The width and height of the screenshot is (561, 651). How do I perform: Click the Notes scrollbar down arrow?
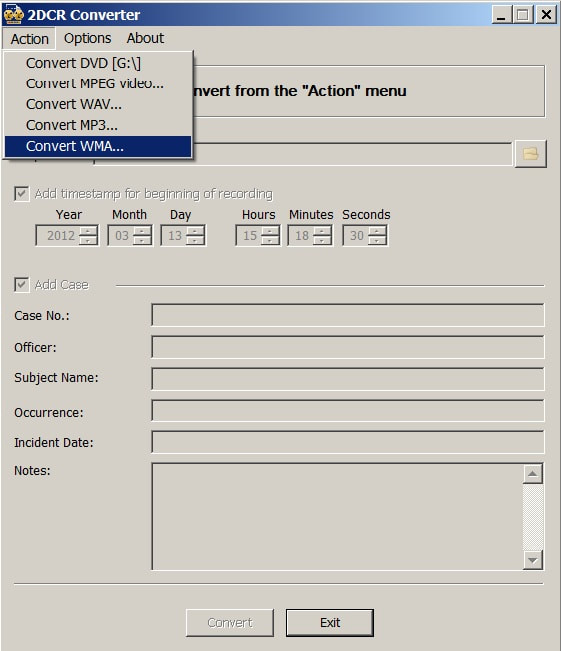pyautogui.click(x=533, y=560)
